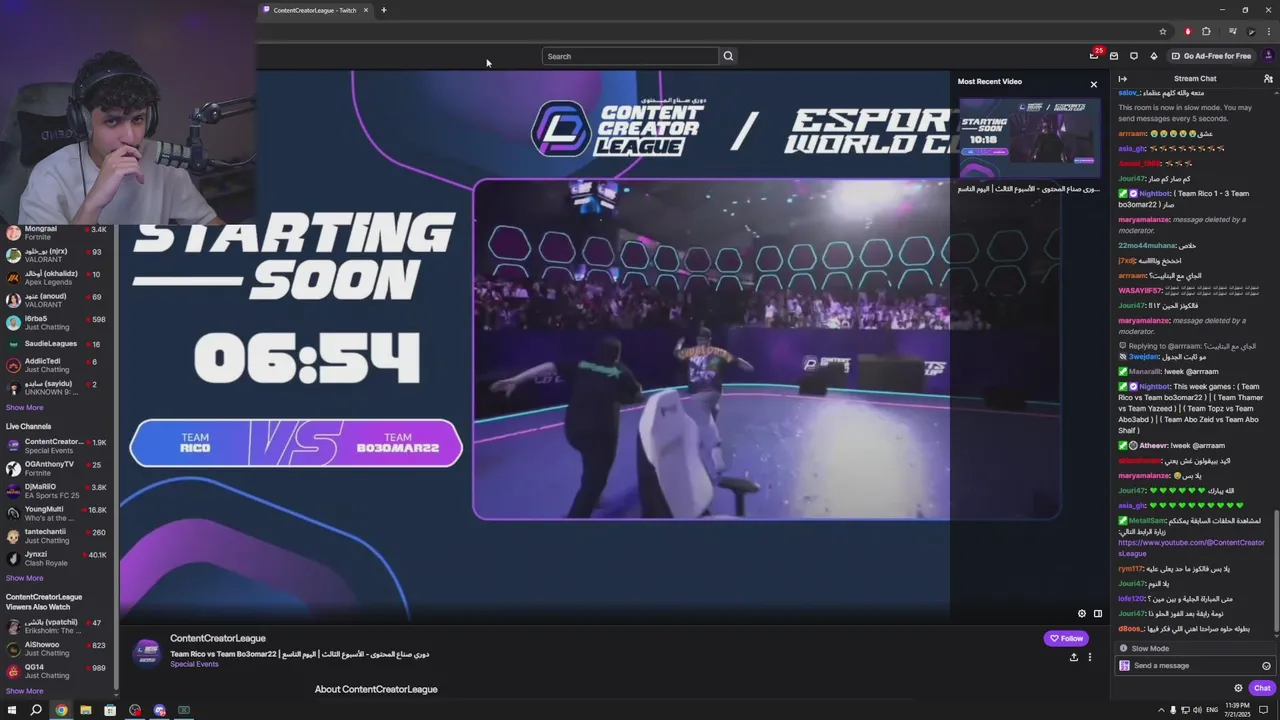Expand Show More under followed channels
The image size is (1280, 720).
(25, 408)
